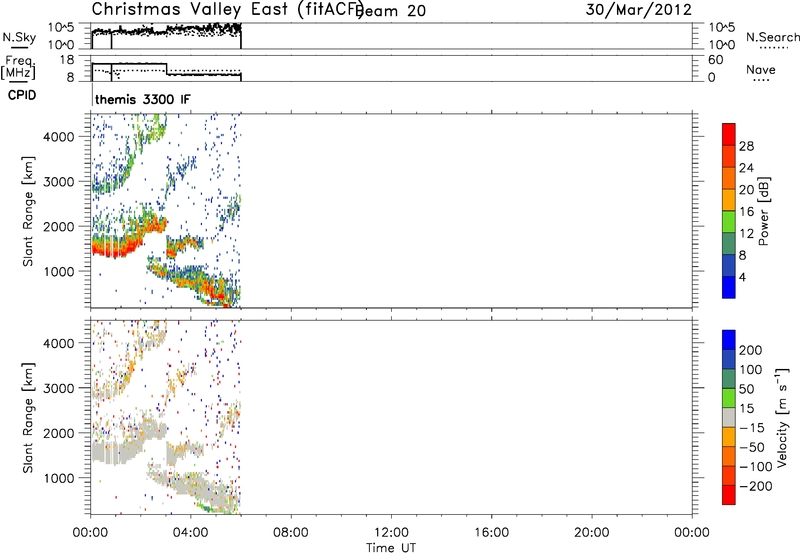Click the date label "30/Mar/2012"

click(638, 9)
